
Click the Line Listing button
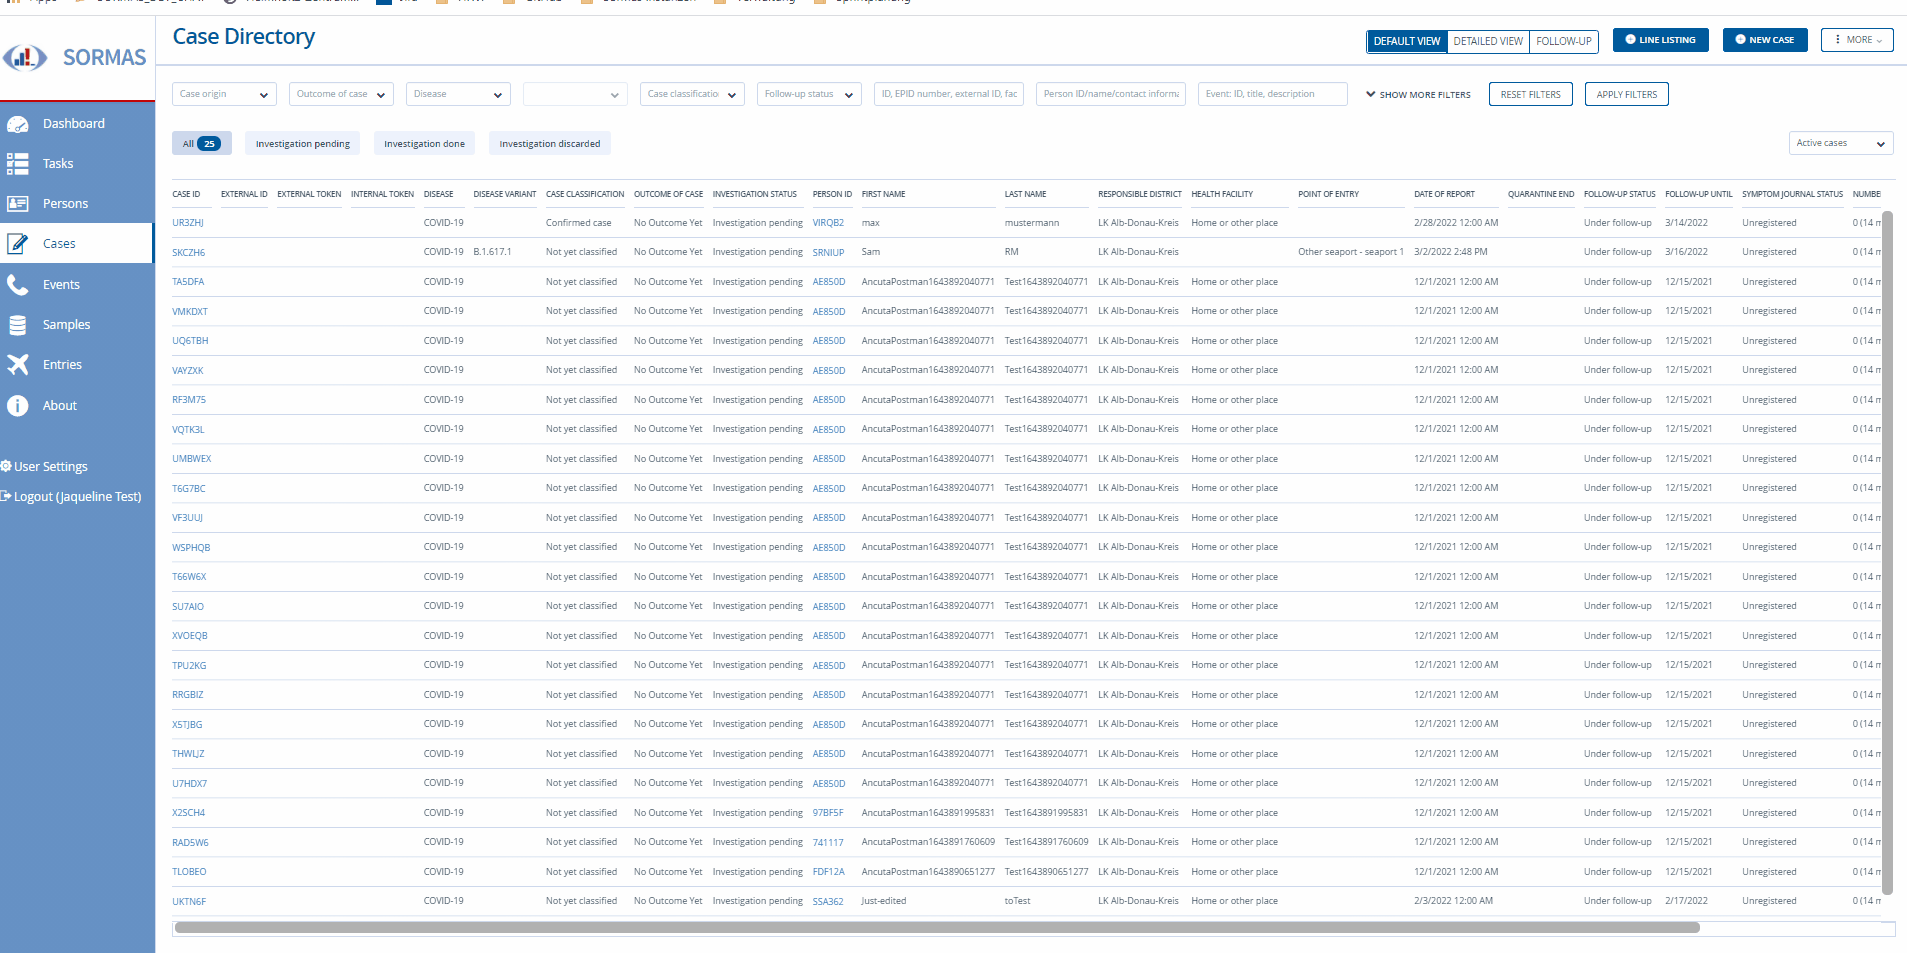[1661, 40]
